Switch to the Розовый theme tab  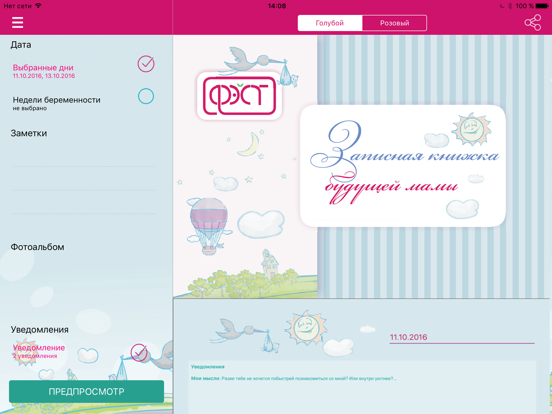coord(394,23)
